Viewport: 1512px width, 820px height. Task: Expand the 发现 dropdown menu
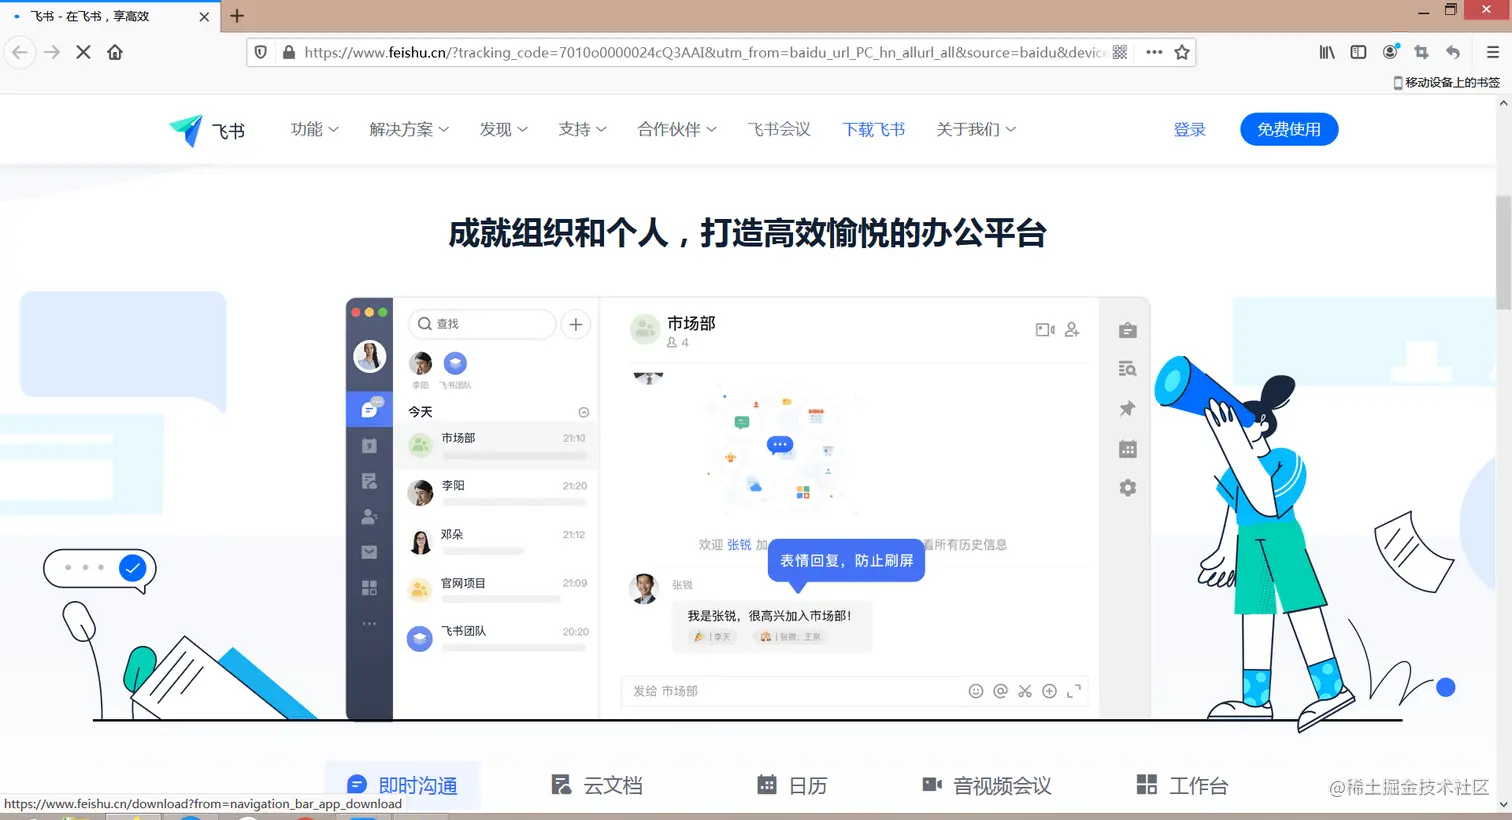coord(503,129)
